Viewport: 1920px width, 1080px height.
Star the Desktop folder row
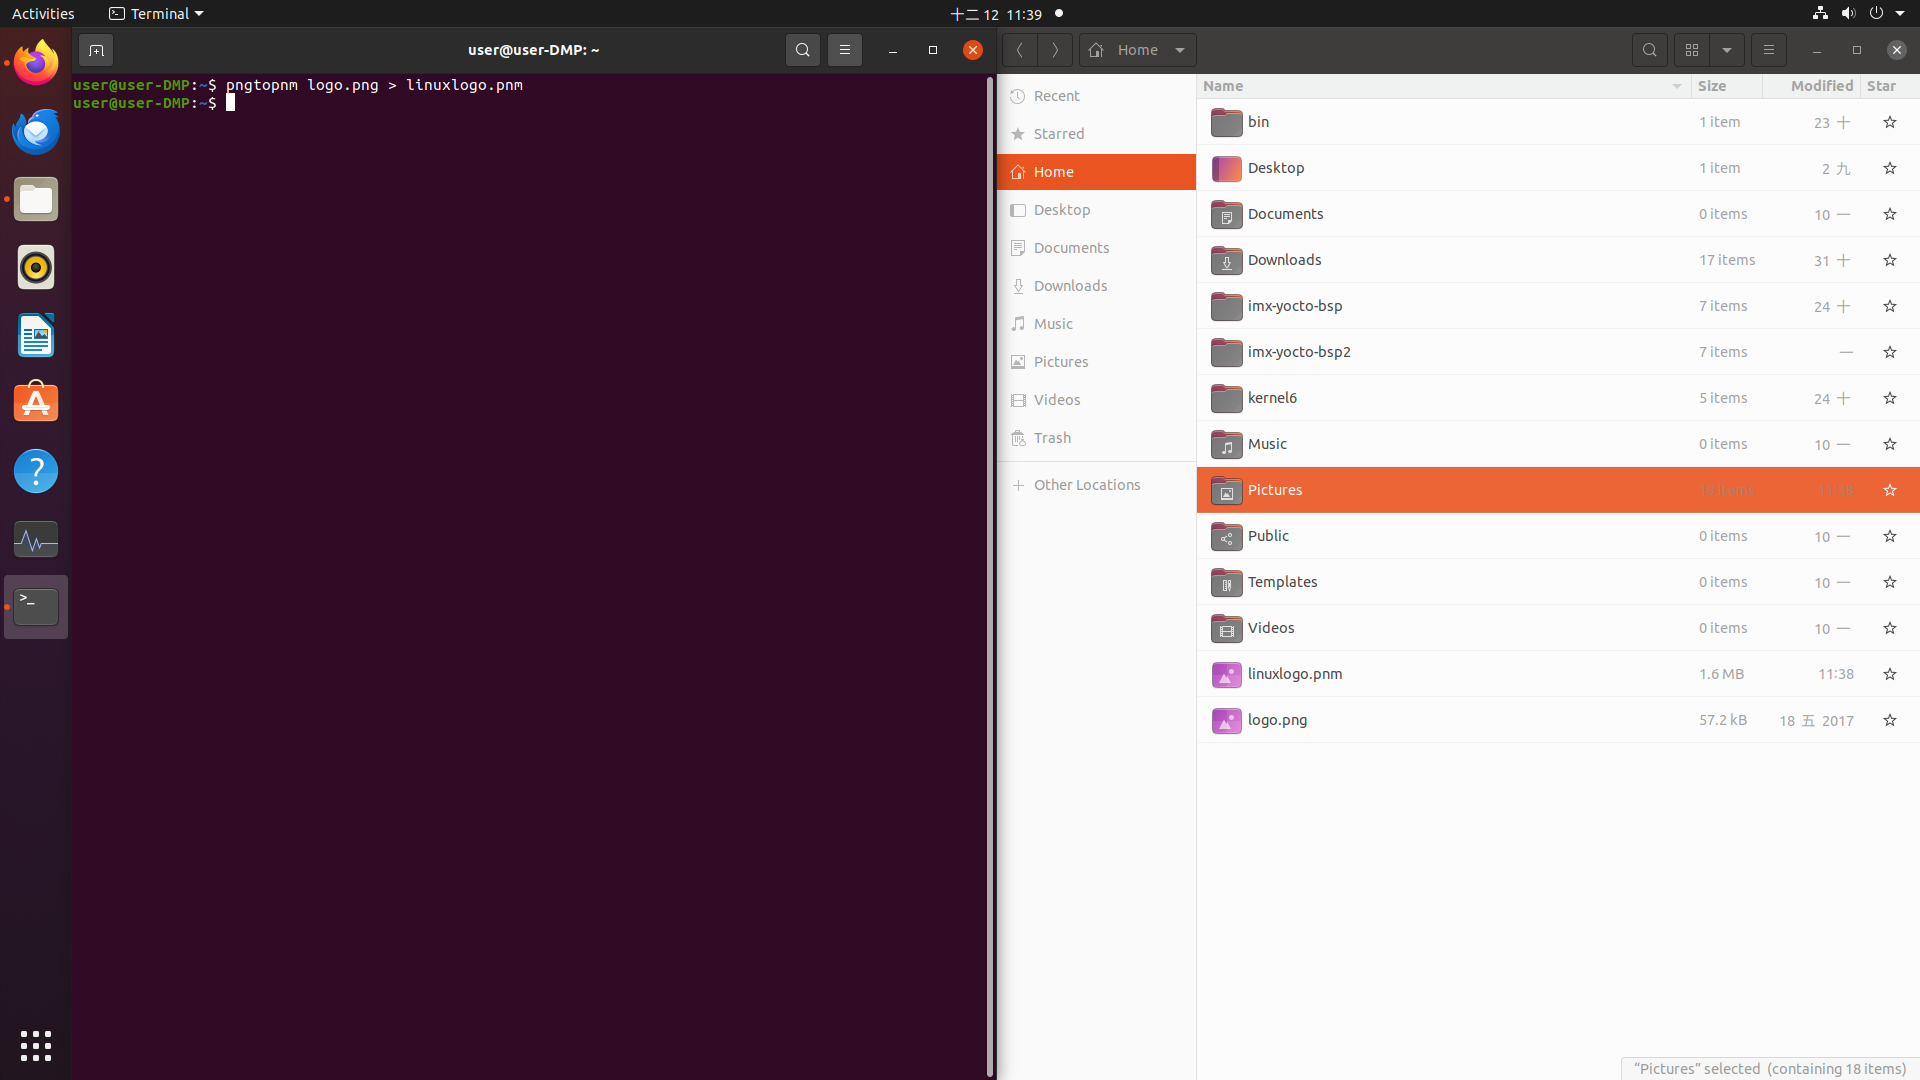click(1889, 168)
